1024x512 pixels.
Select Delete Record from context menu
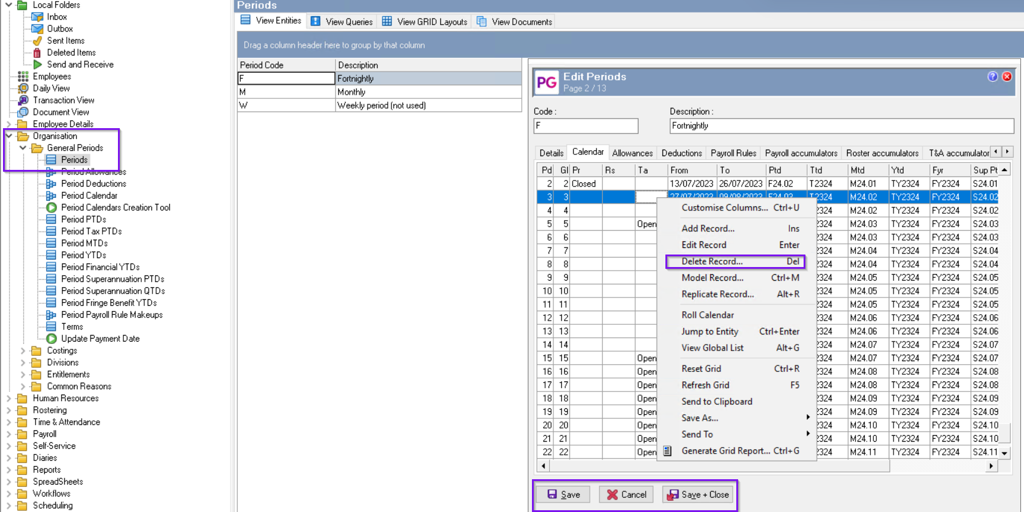point(712,262)
